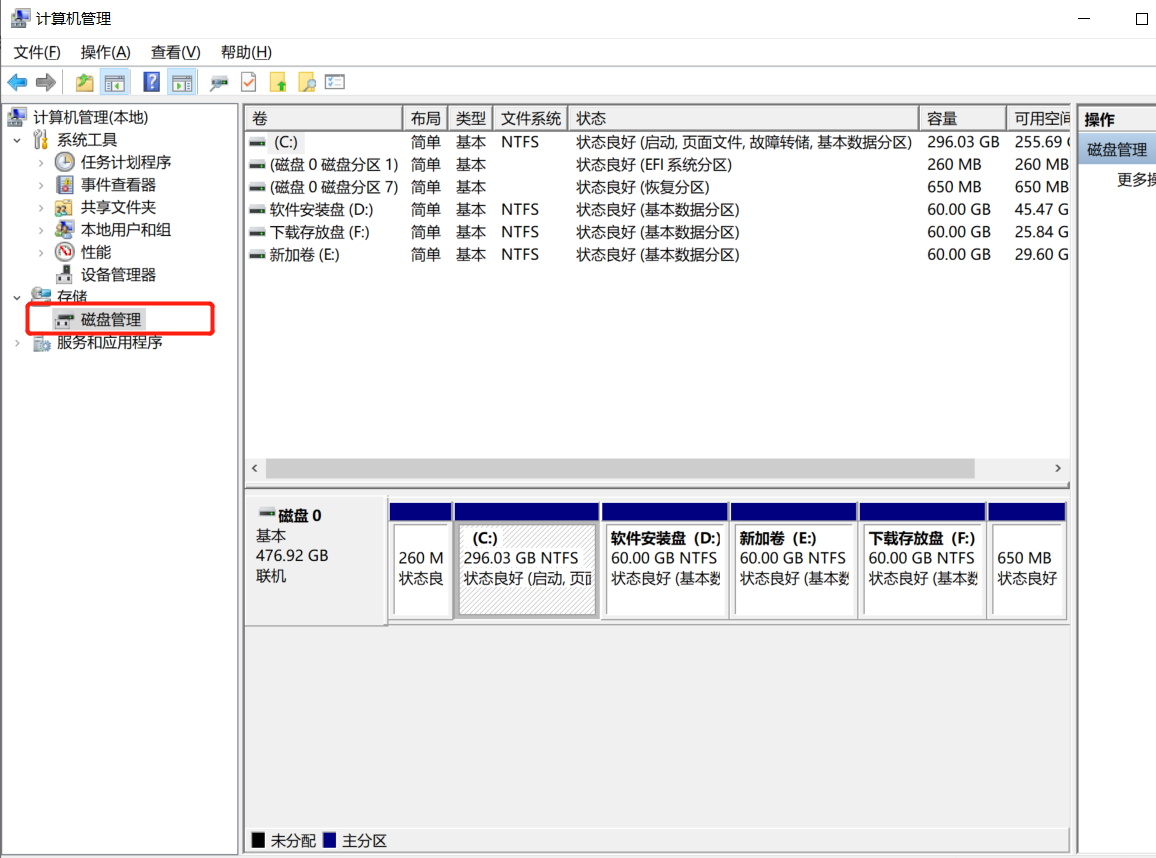Sort by the 卷 column header
This screenshot has width=1156, height=858.
324,118
